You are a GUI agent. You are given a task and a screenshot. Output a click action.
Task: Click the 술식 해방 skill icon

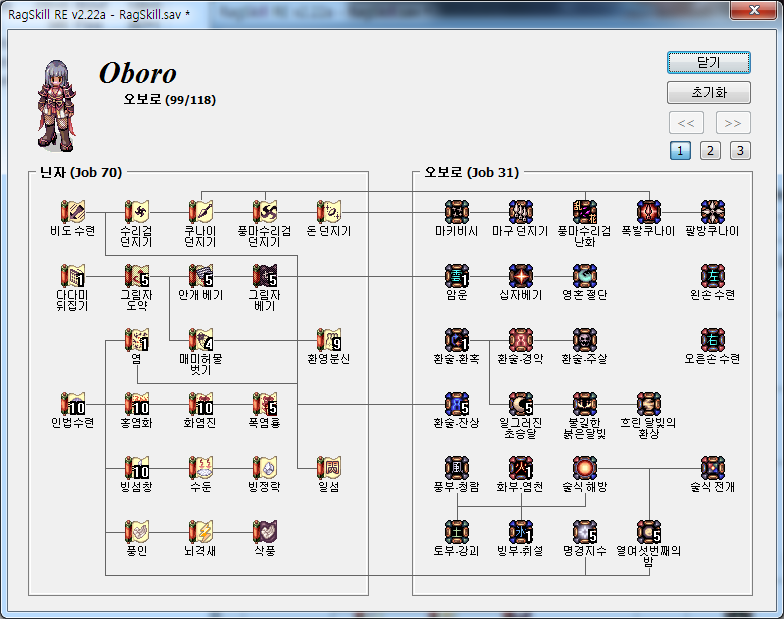(585, 467)
